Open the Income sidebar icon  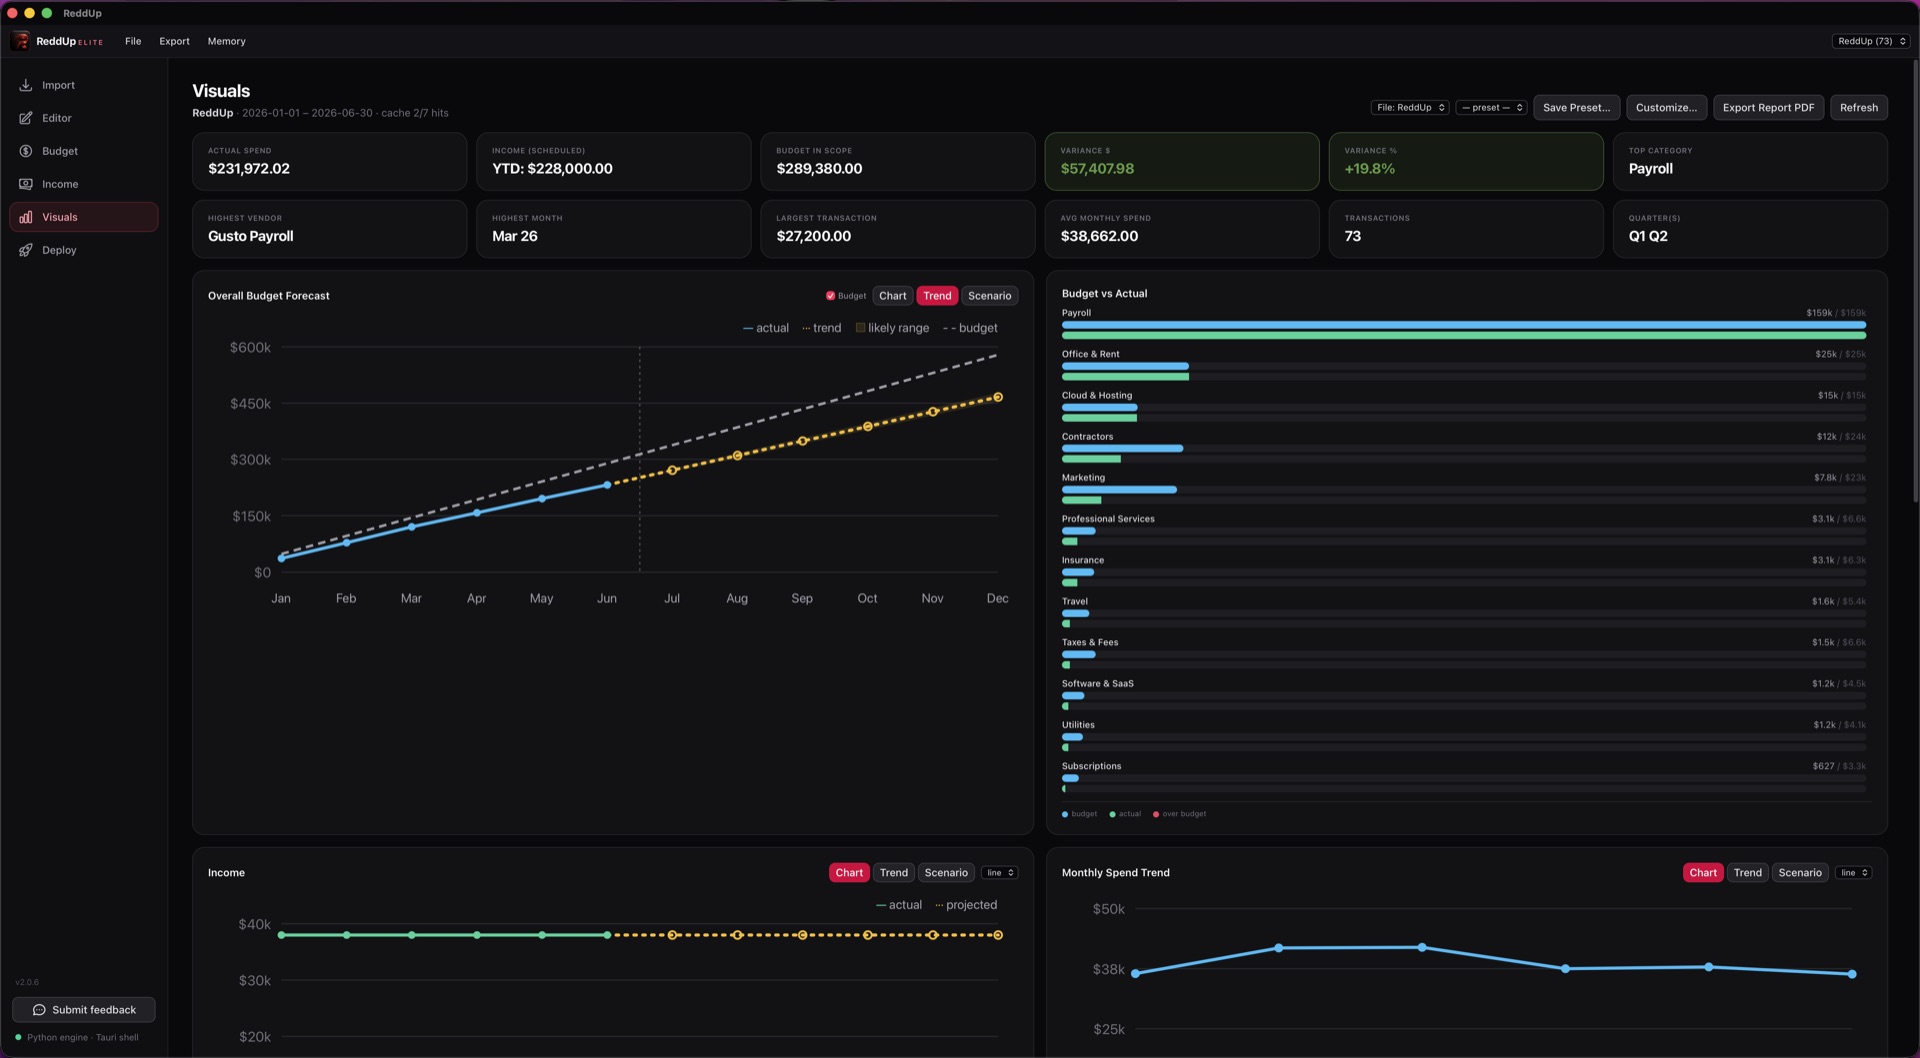[x=26, y=184]
